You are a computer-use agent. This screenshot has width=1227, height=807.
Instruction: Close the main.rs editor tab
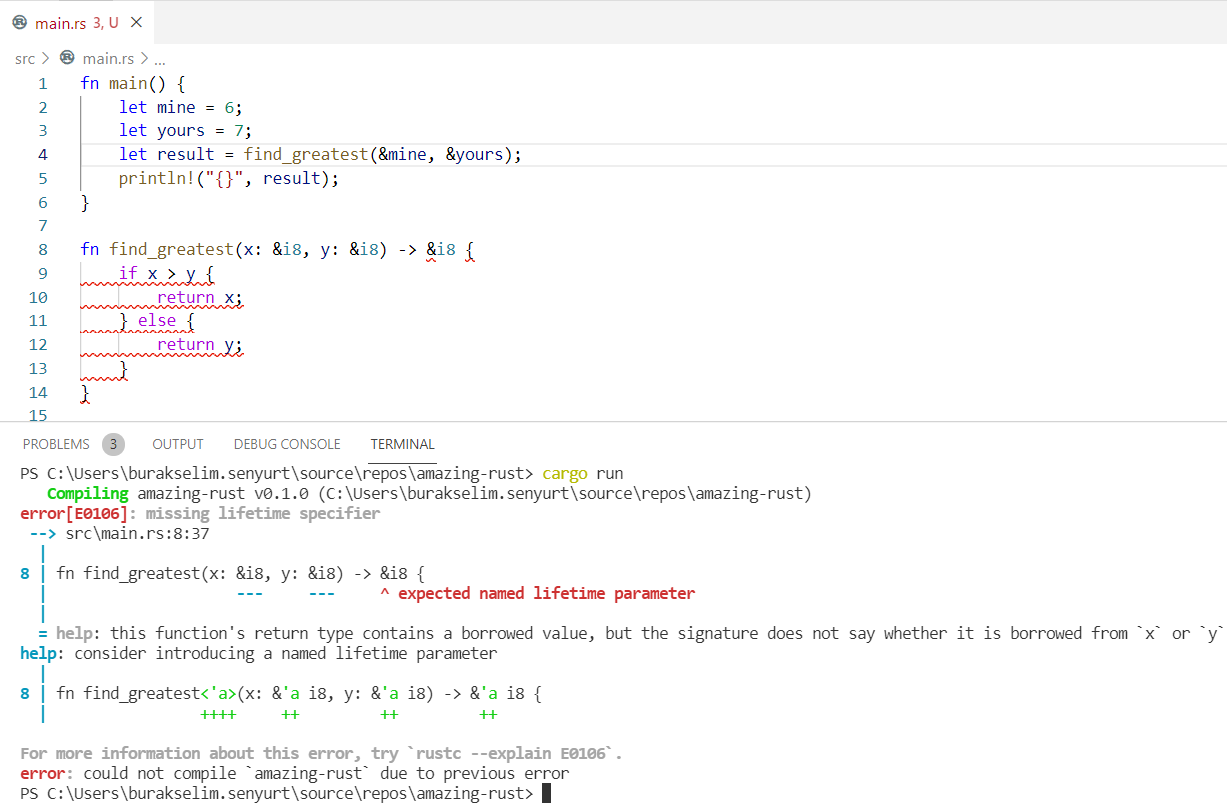point(137,23)
